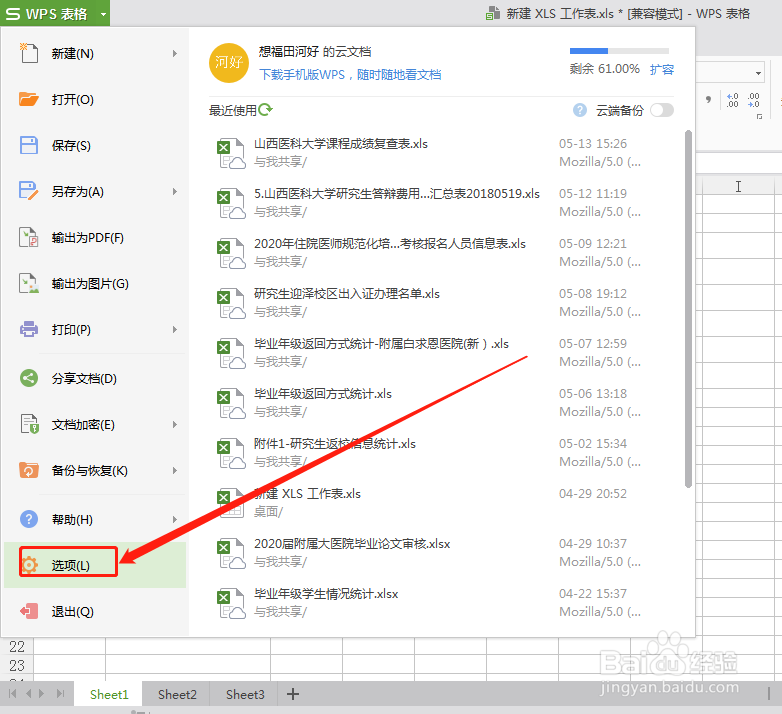Open number format dialog launcher
782x714 pixels.
coord(759,117)
